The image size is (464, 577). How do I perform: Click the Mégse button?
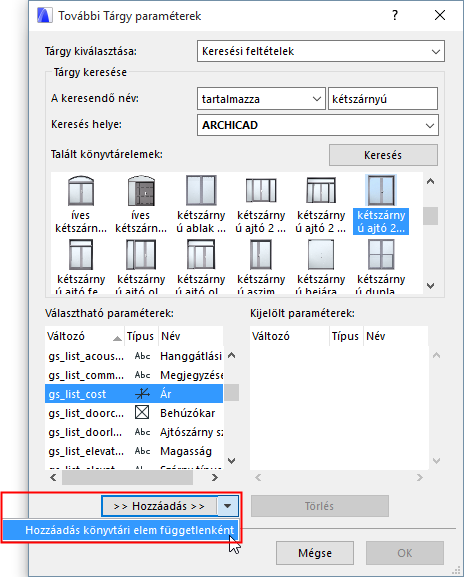(x=315, y=553)
